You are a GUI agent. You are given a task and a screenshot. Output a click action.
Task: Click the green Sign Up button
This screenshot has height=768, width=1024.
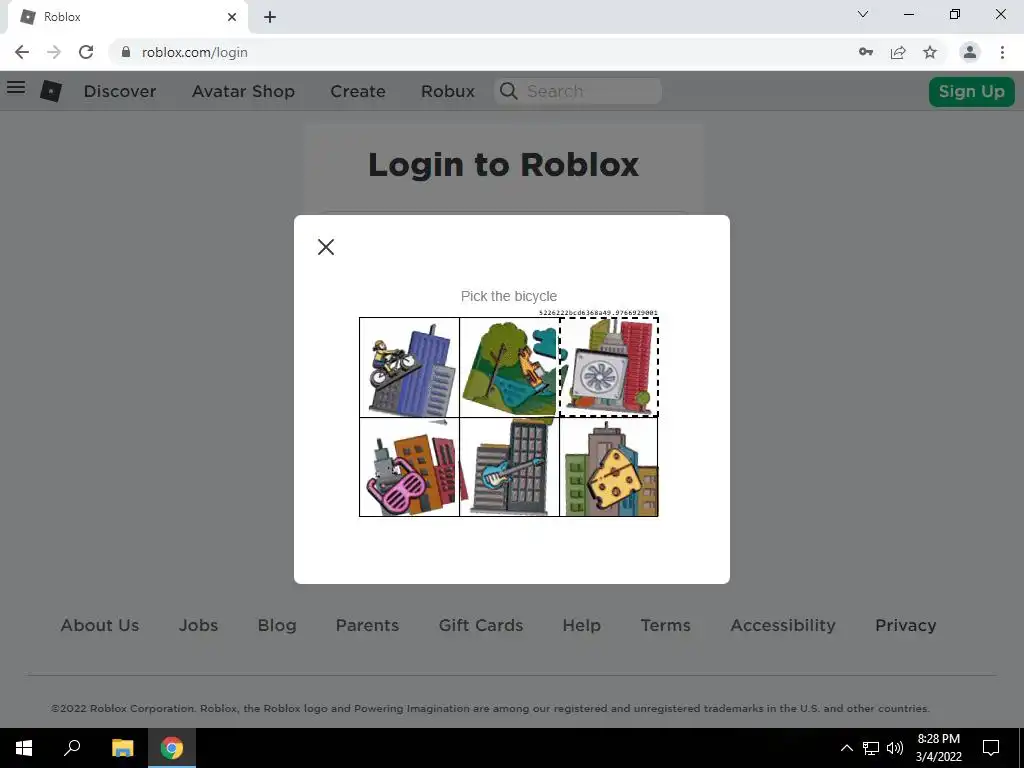(972, 91)
